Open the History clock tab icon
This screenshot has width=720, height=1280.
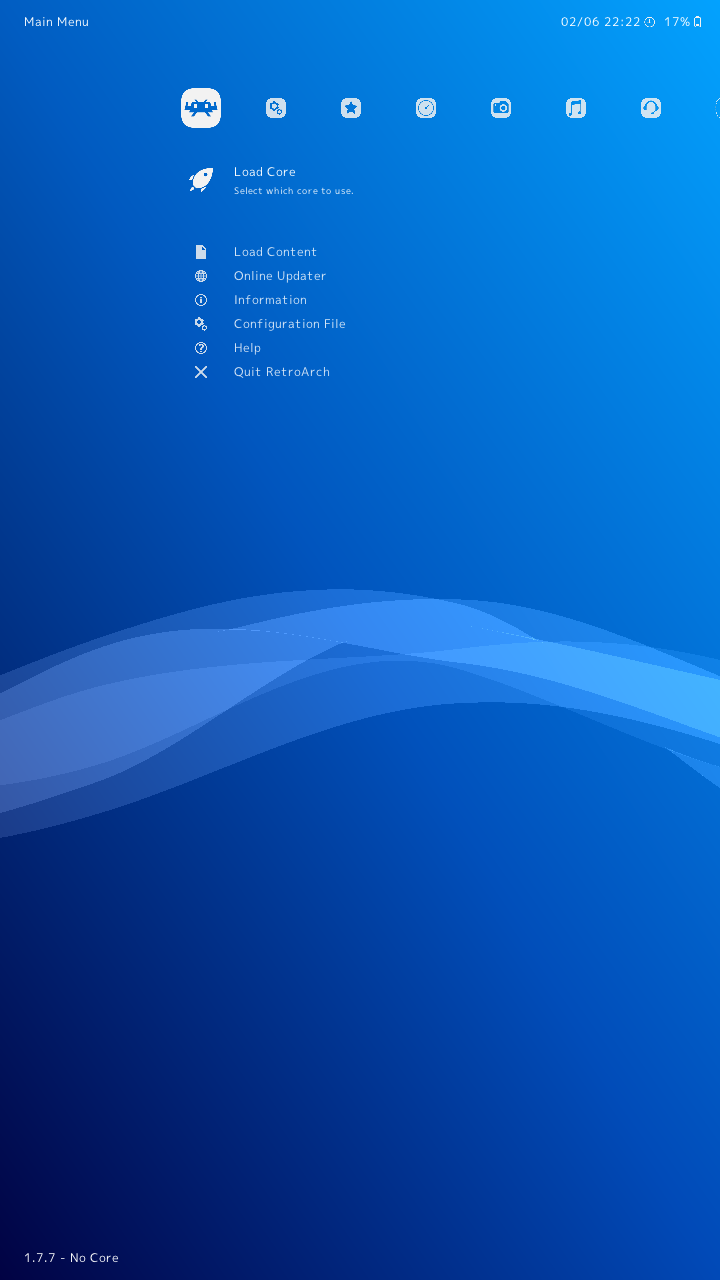pyautogui.click(x=426, y=108)
